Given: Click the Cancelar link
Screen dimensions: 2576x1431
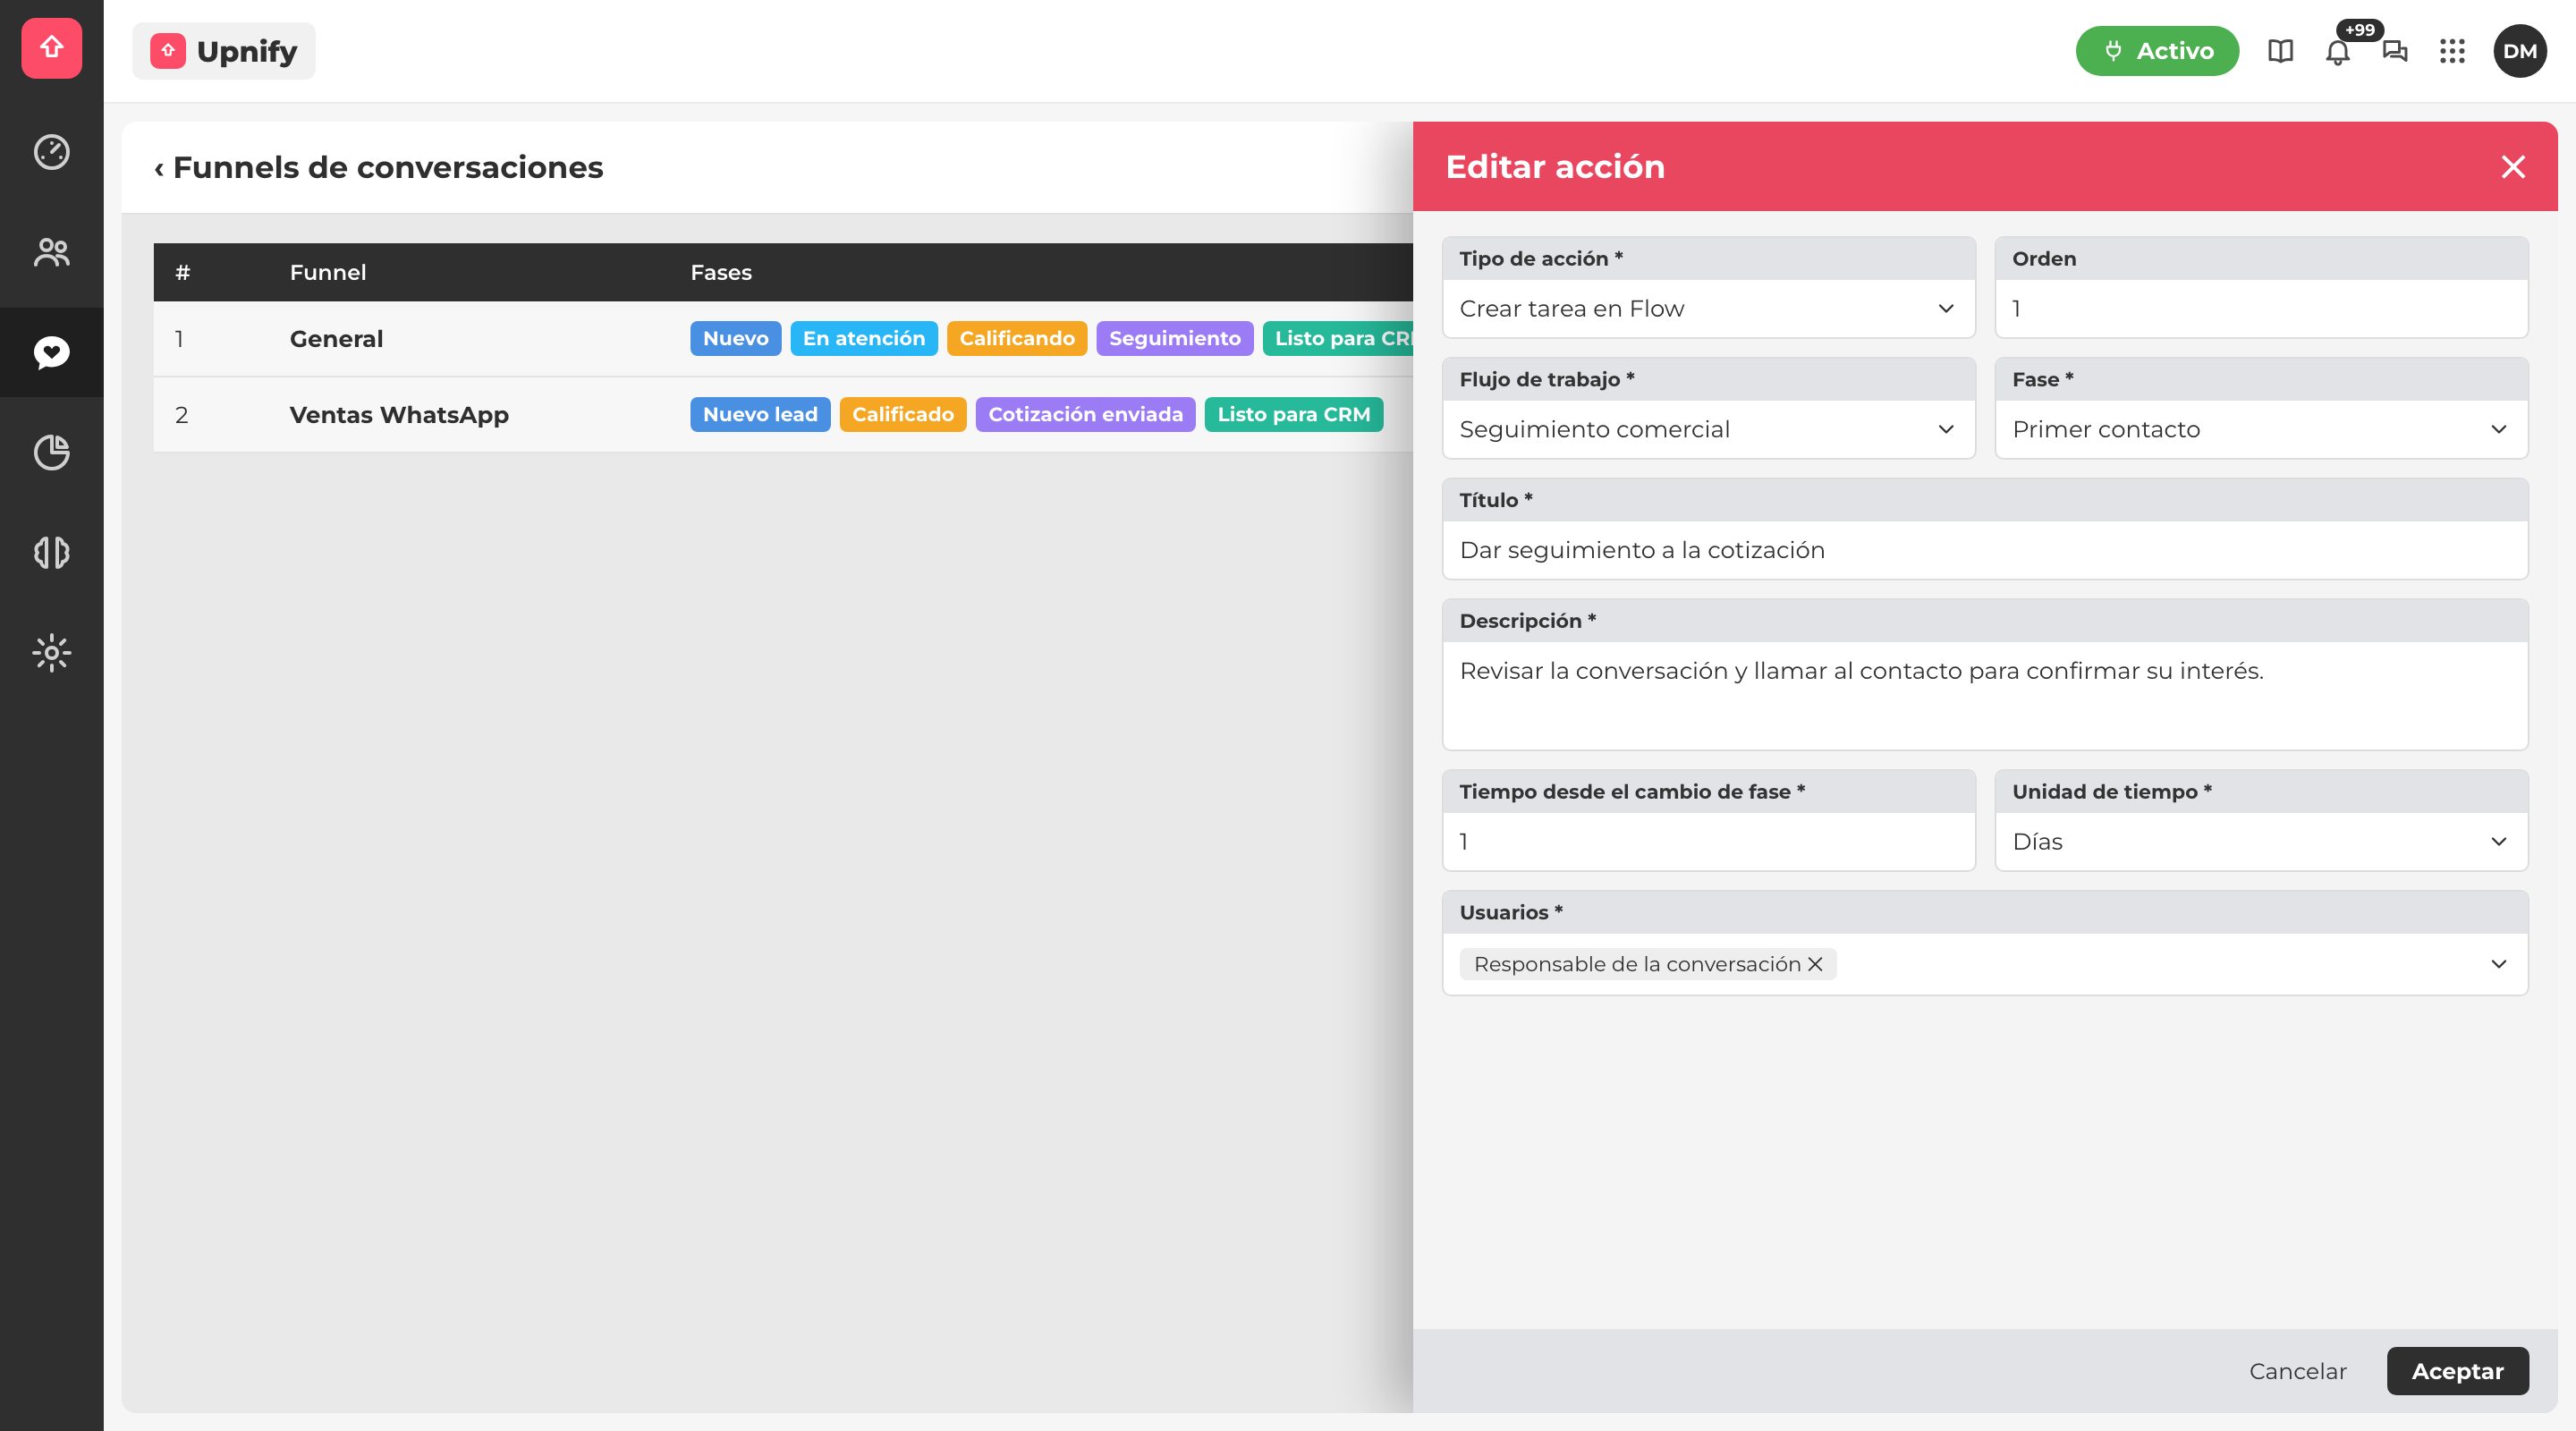Looking at the screenshot, I should [x=2297, y=1371].
